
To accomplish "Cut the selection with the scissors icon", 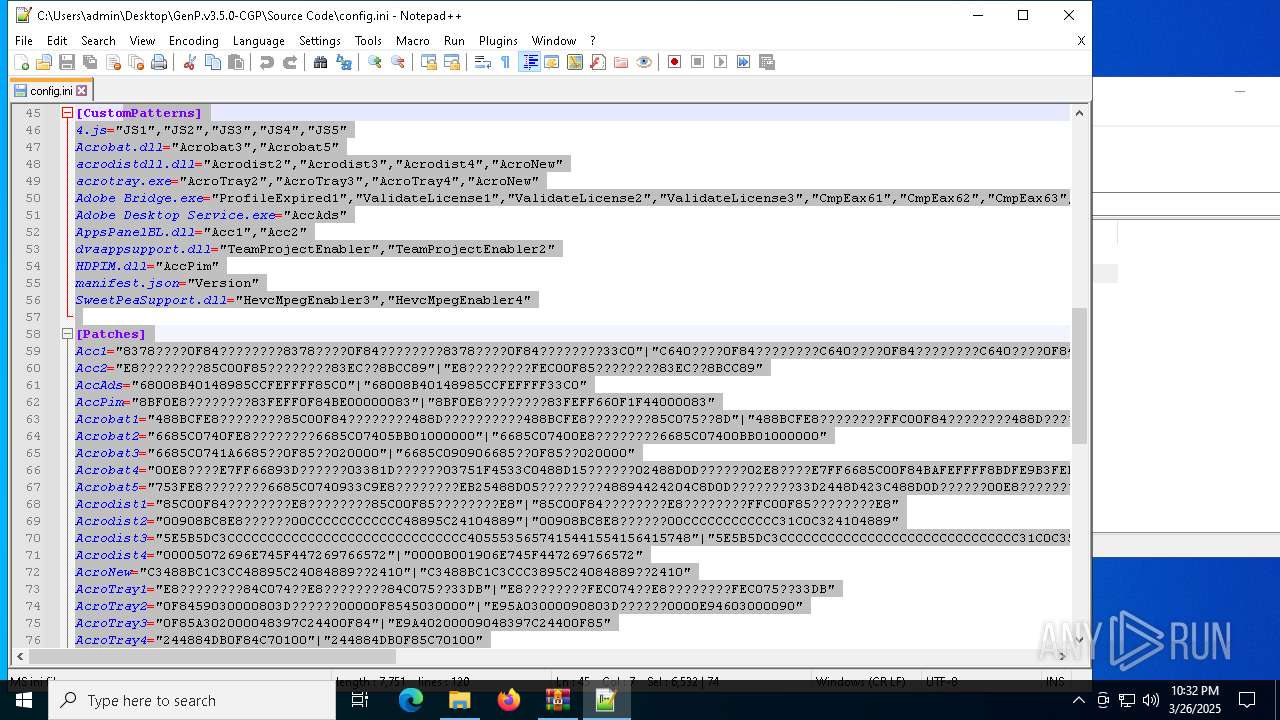I will [189, 62].
